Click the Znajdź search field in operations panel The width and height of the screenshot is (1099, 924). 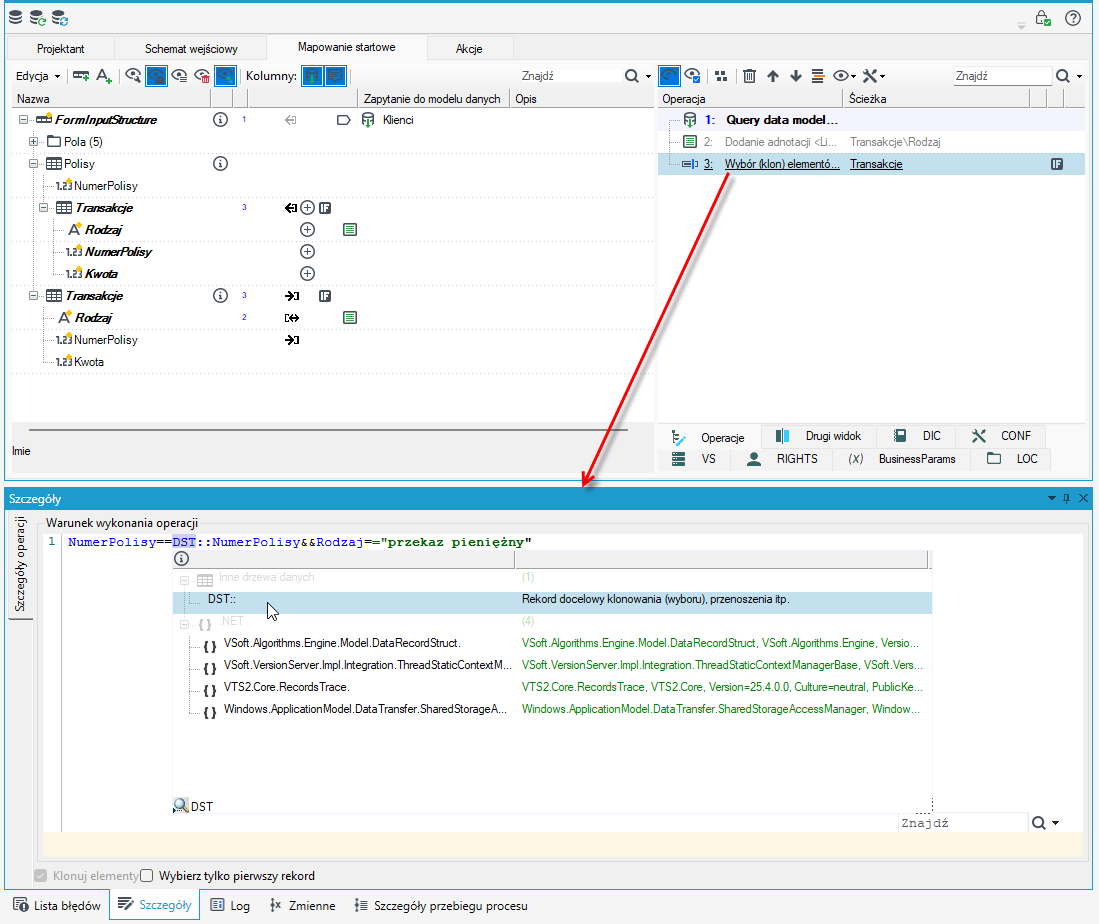click(x=1001, y=76)
